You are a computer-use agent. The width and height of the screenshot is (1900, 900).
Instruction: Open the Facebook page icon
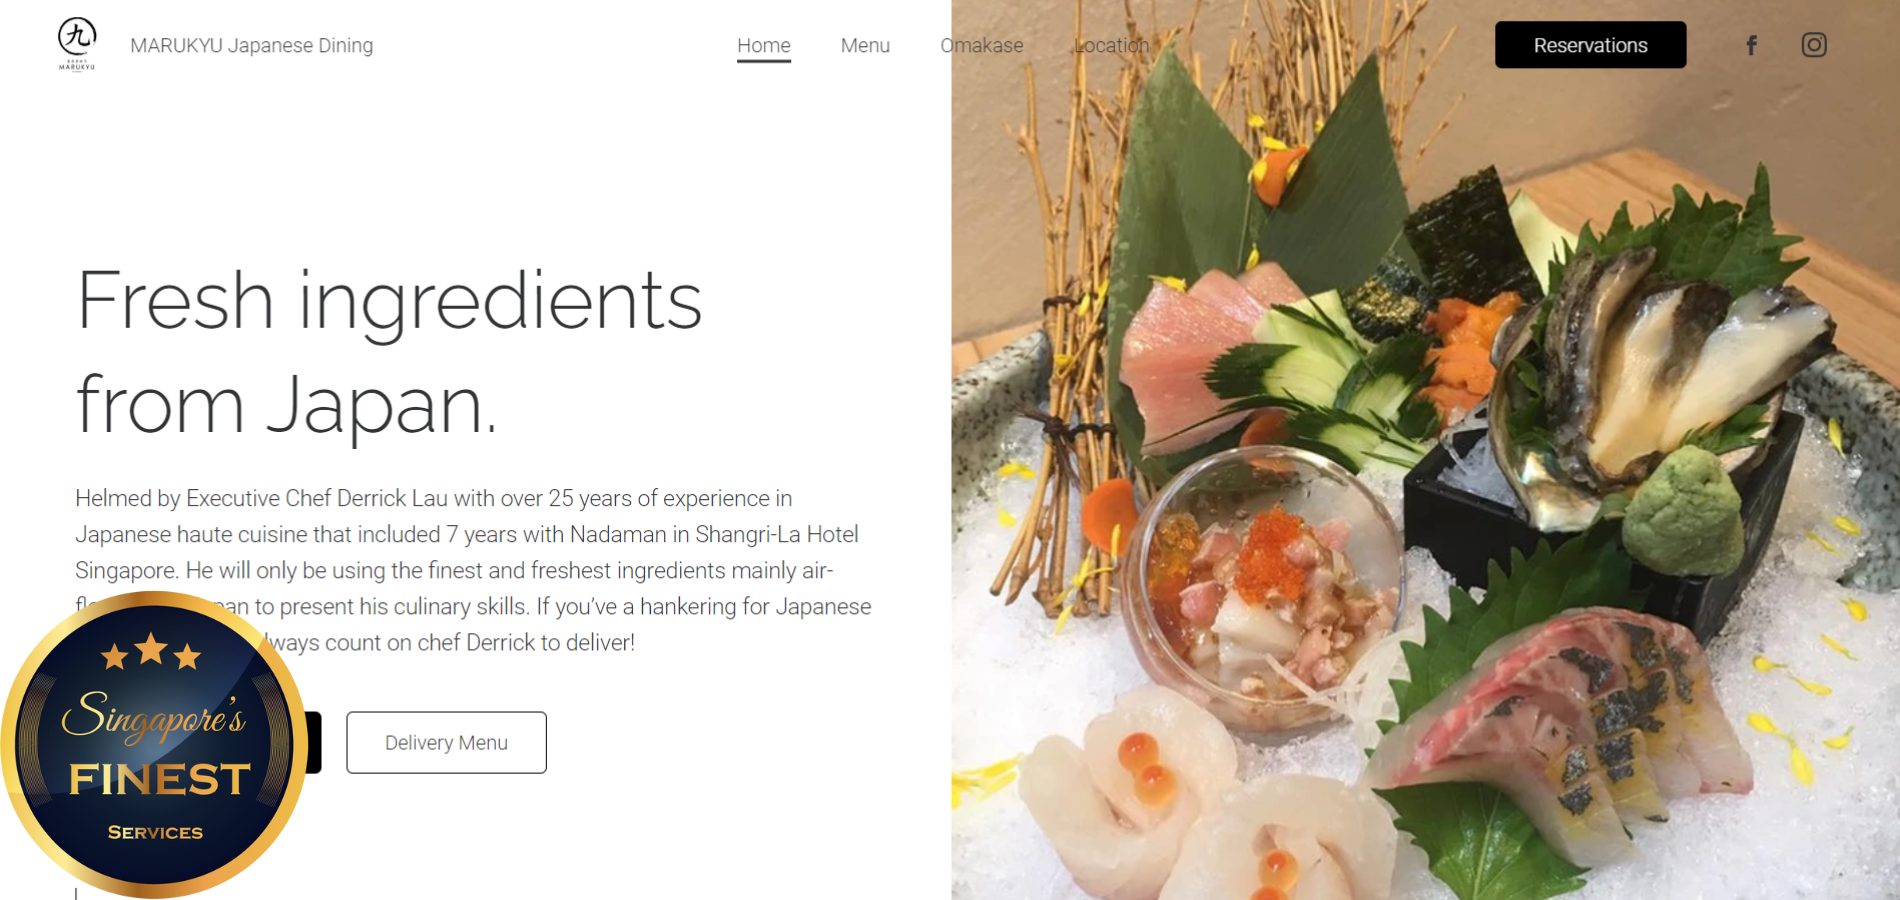(1751, 45)
